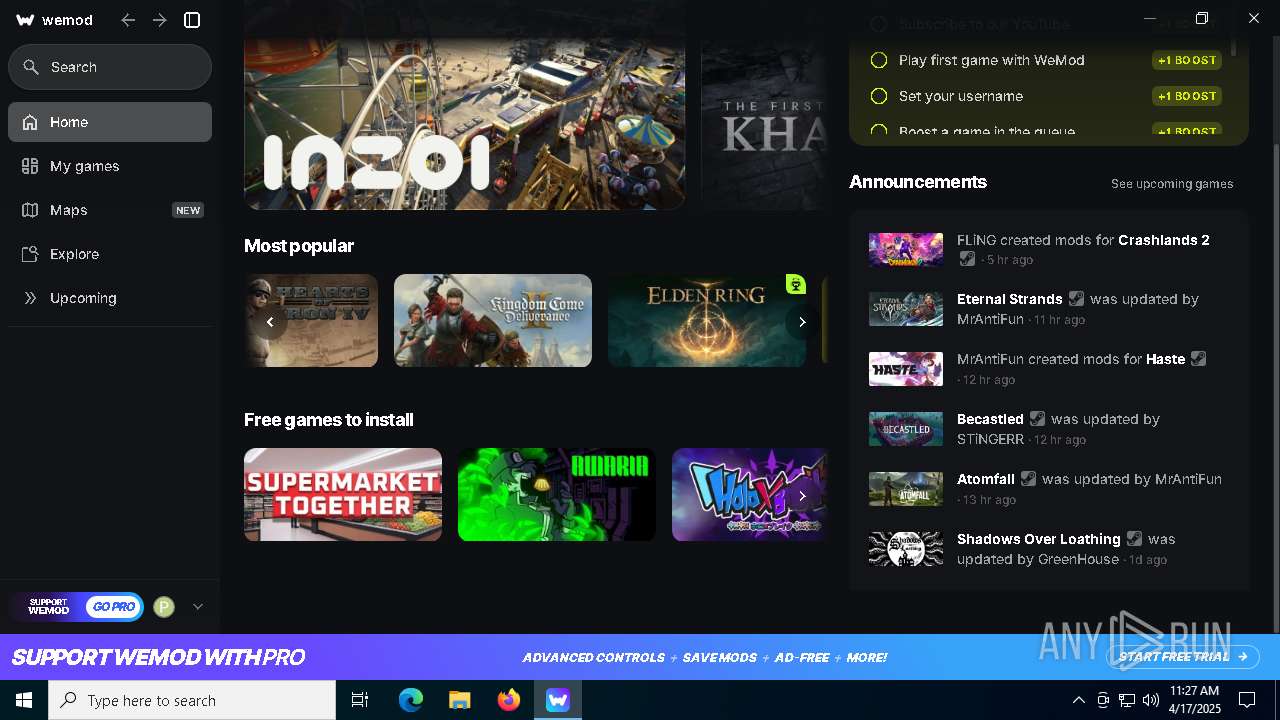This screenshot has width=1280, height=720.
Task: Toggle the sidebar panel icon
Action: click(x=193, y=20)
